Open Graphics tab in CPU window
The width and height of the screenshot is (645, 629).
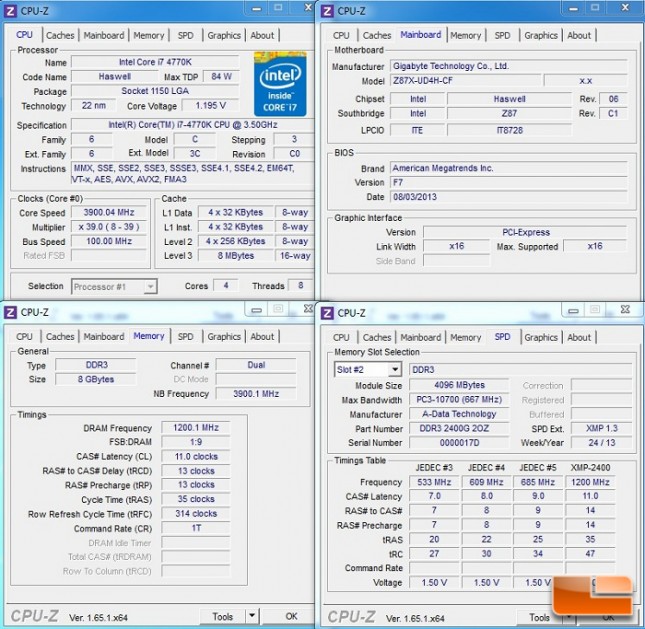224,35
